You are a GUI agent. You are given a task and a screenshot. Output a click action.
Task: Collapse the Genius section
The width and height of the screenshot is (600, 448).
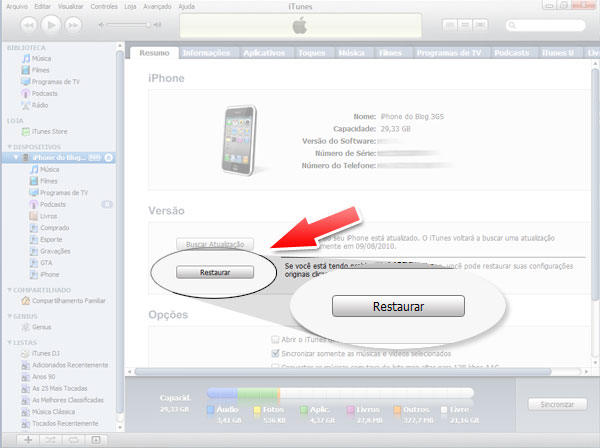(x=10, y=316)
